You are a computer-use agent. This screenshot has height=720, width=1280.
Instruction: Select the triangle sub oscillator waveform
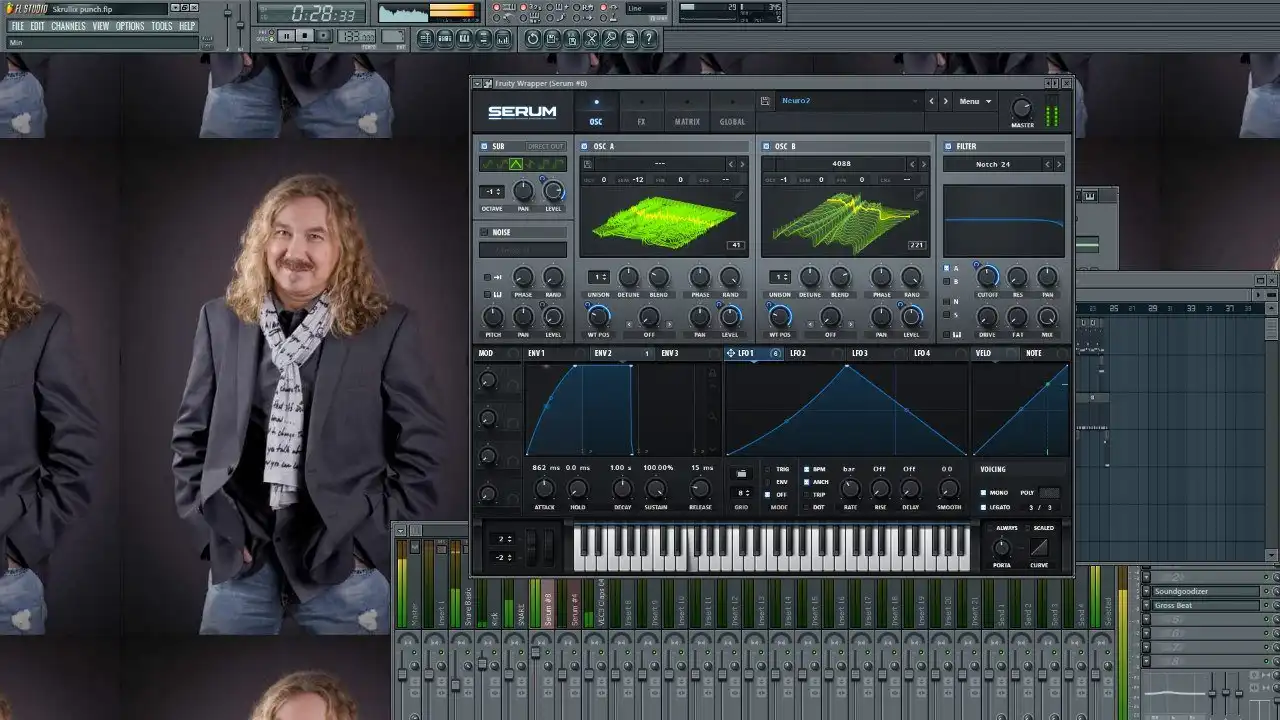pyautogui.click(x=516, y=164)
